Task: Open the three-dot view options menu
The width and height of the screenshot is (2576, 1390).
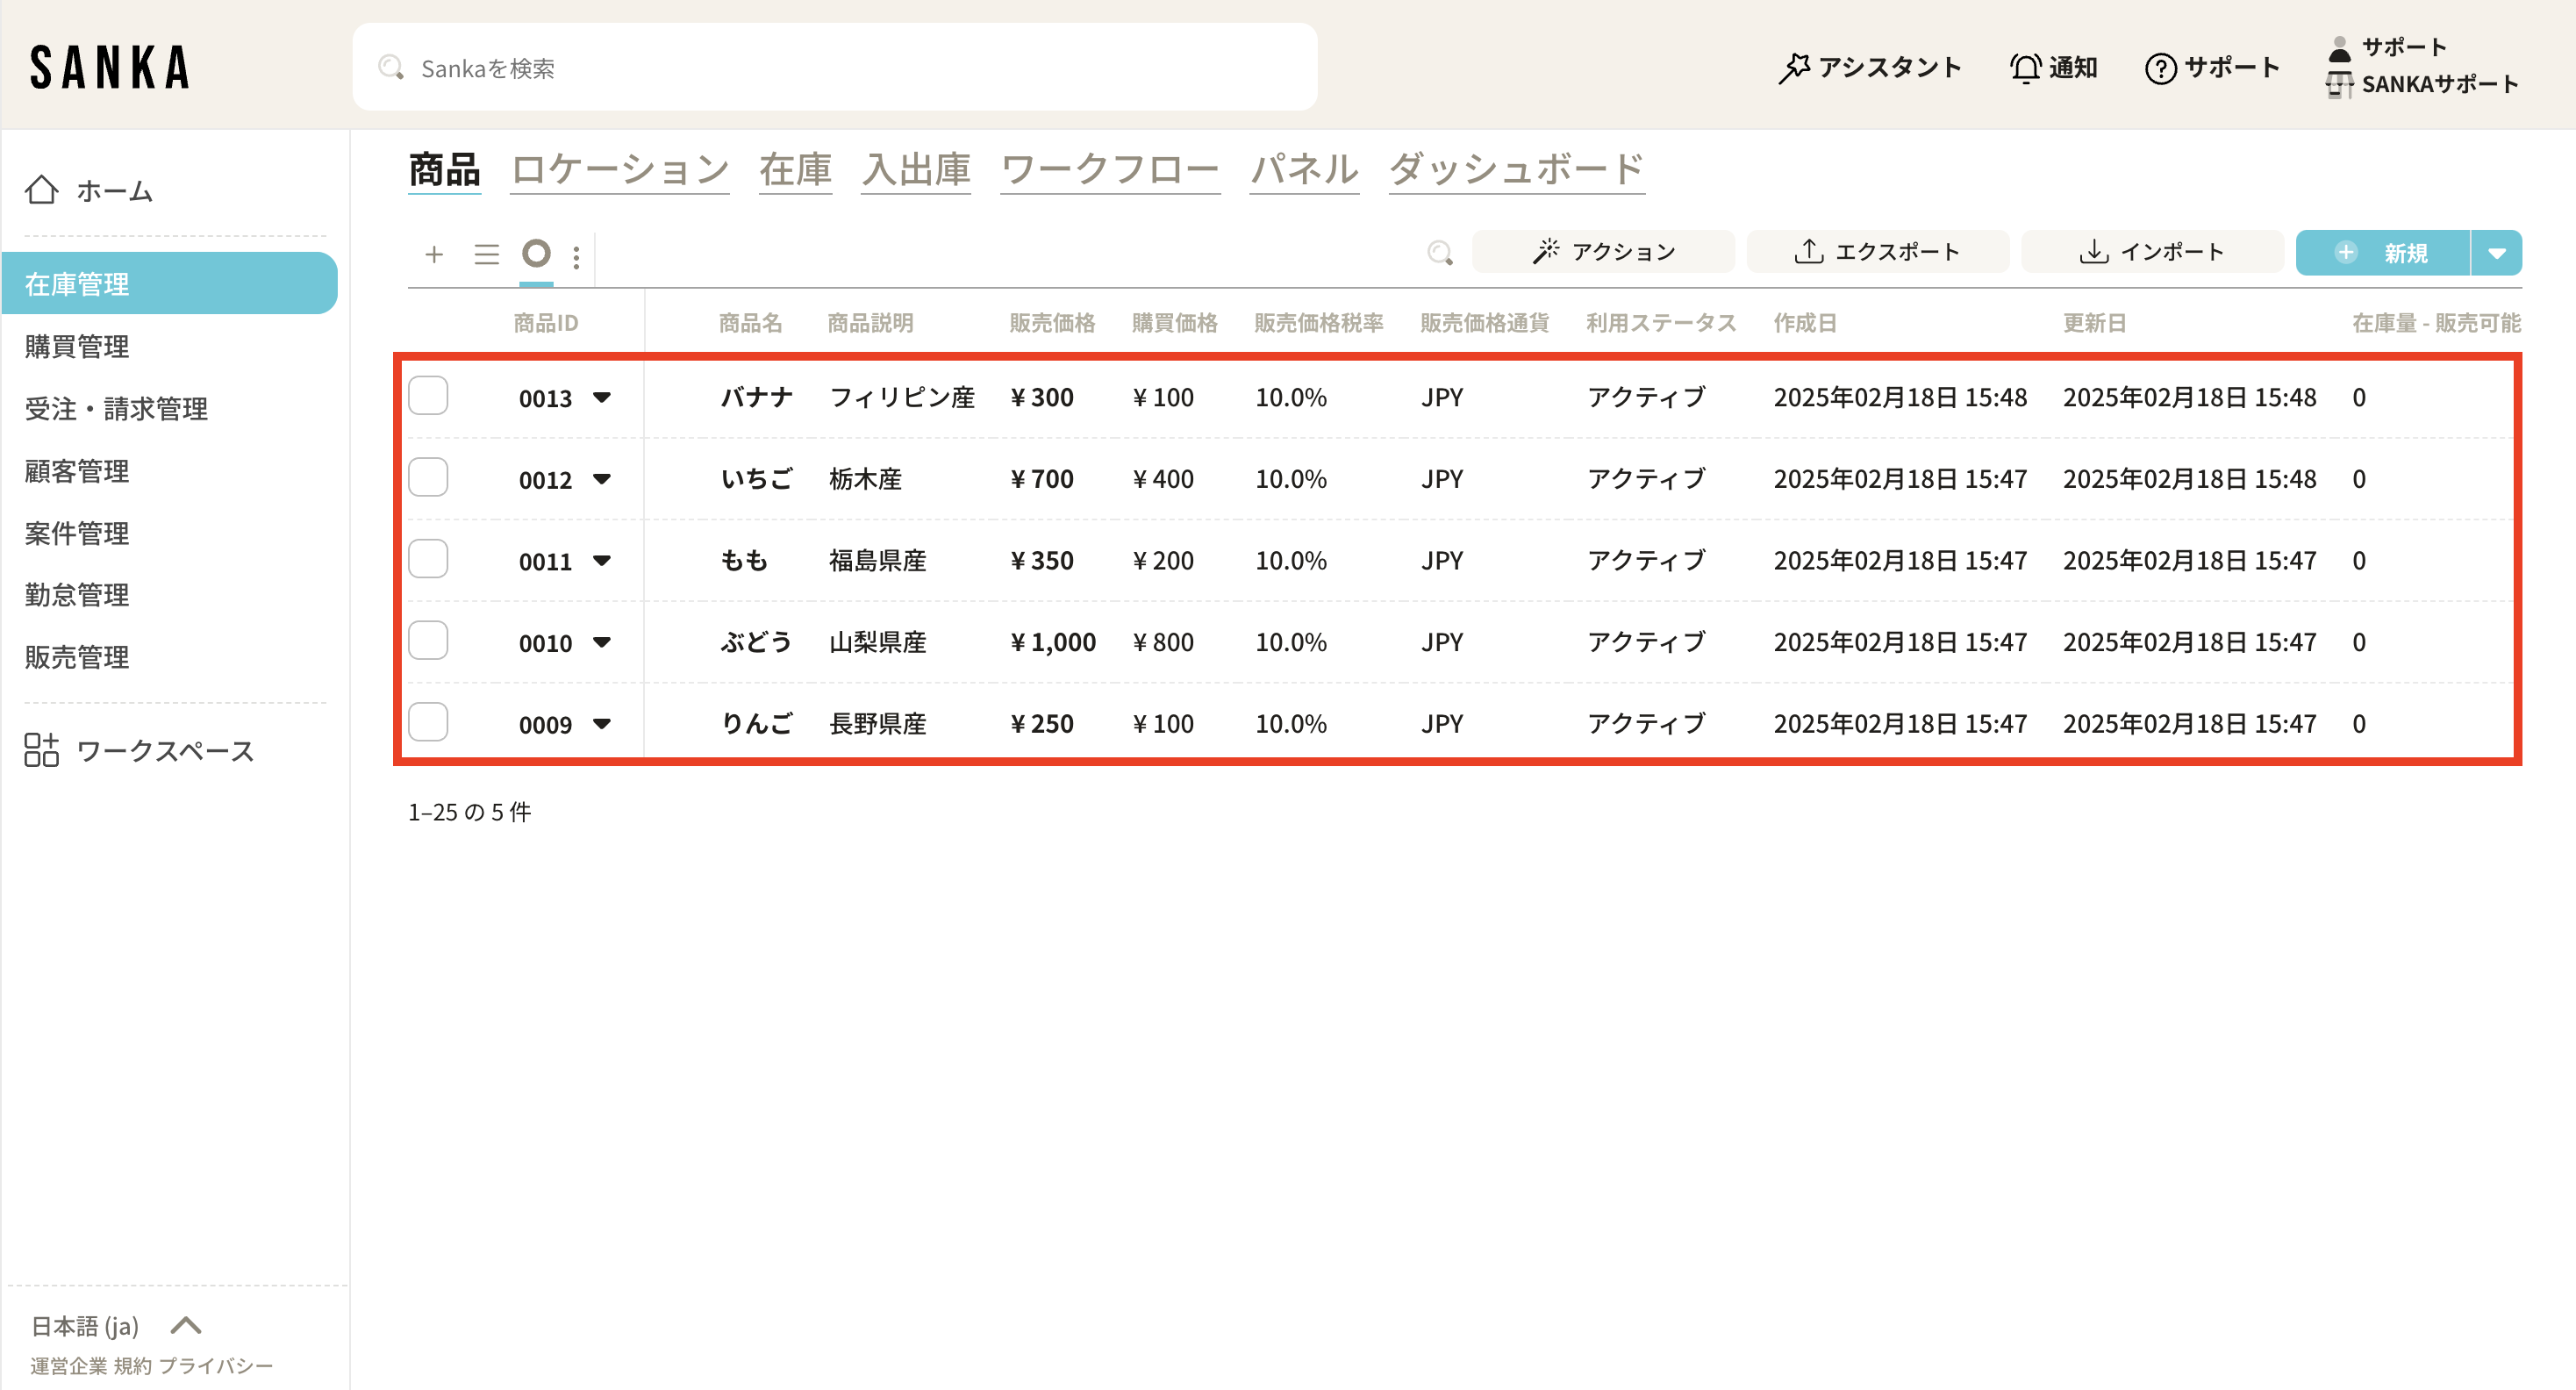Action: point(576,257)
